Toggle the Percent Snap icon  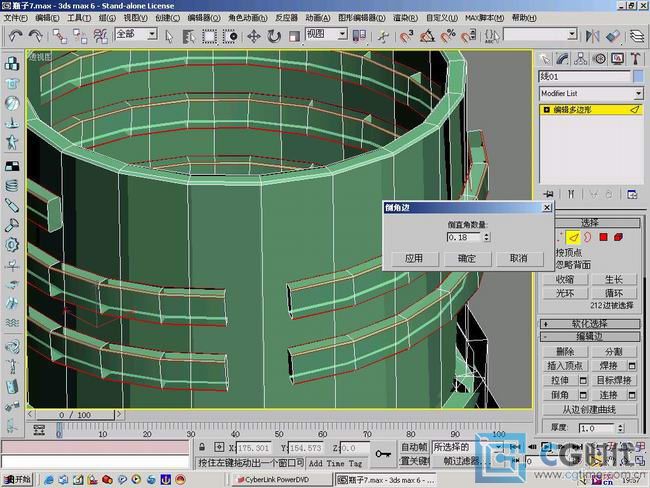click(x=448, y=36)
